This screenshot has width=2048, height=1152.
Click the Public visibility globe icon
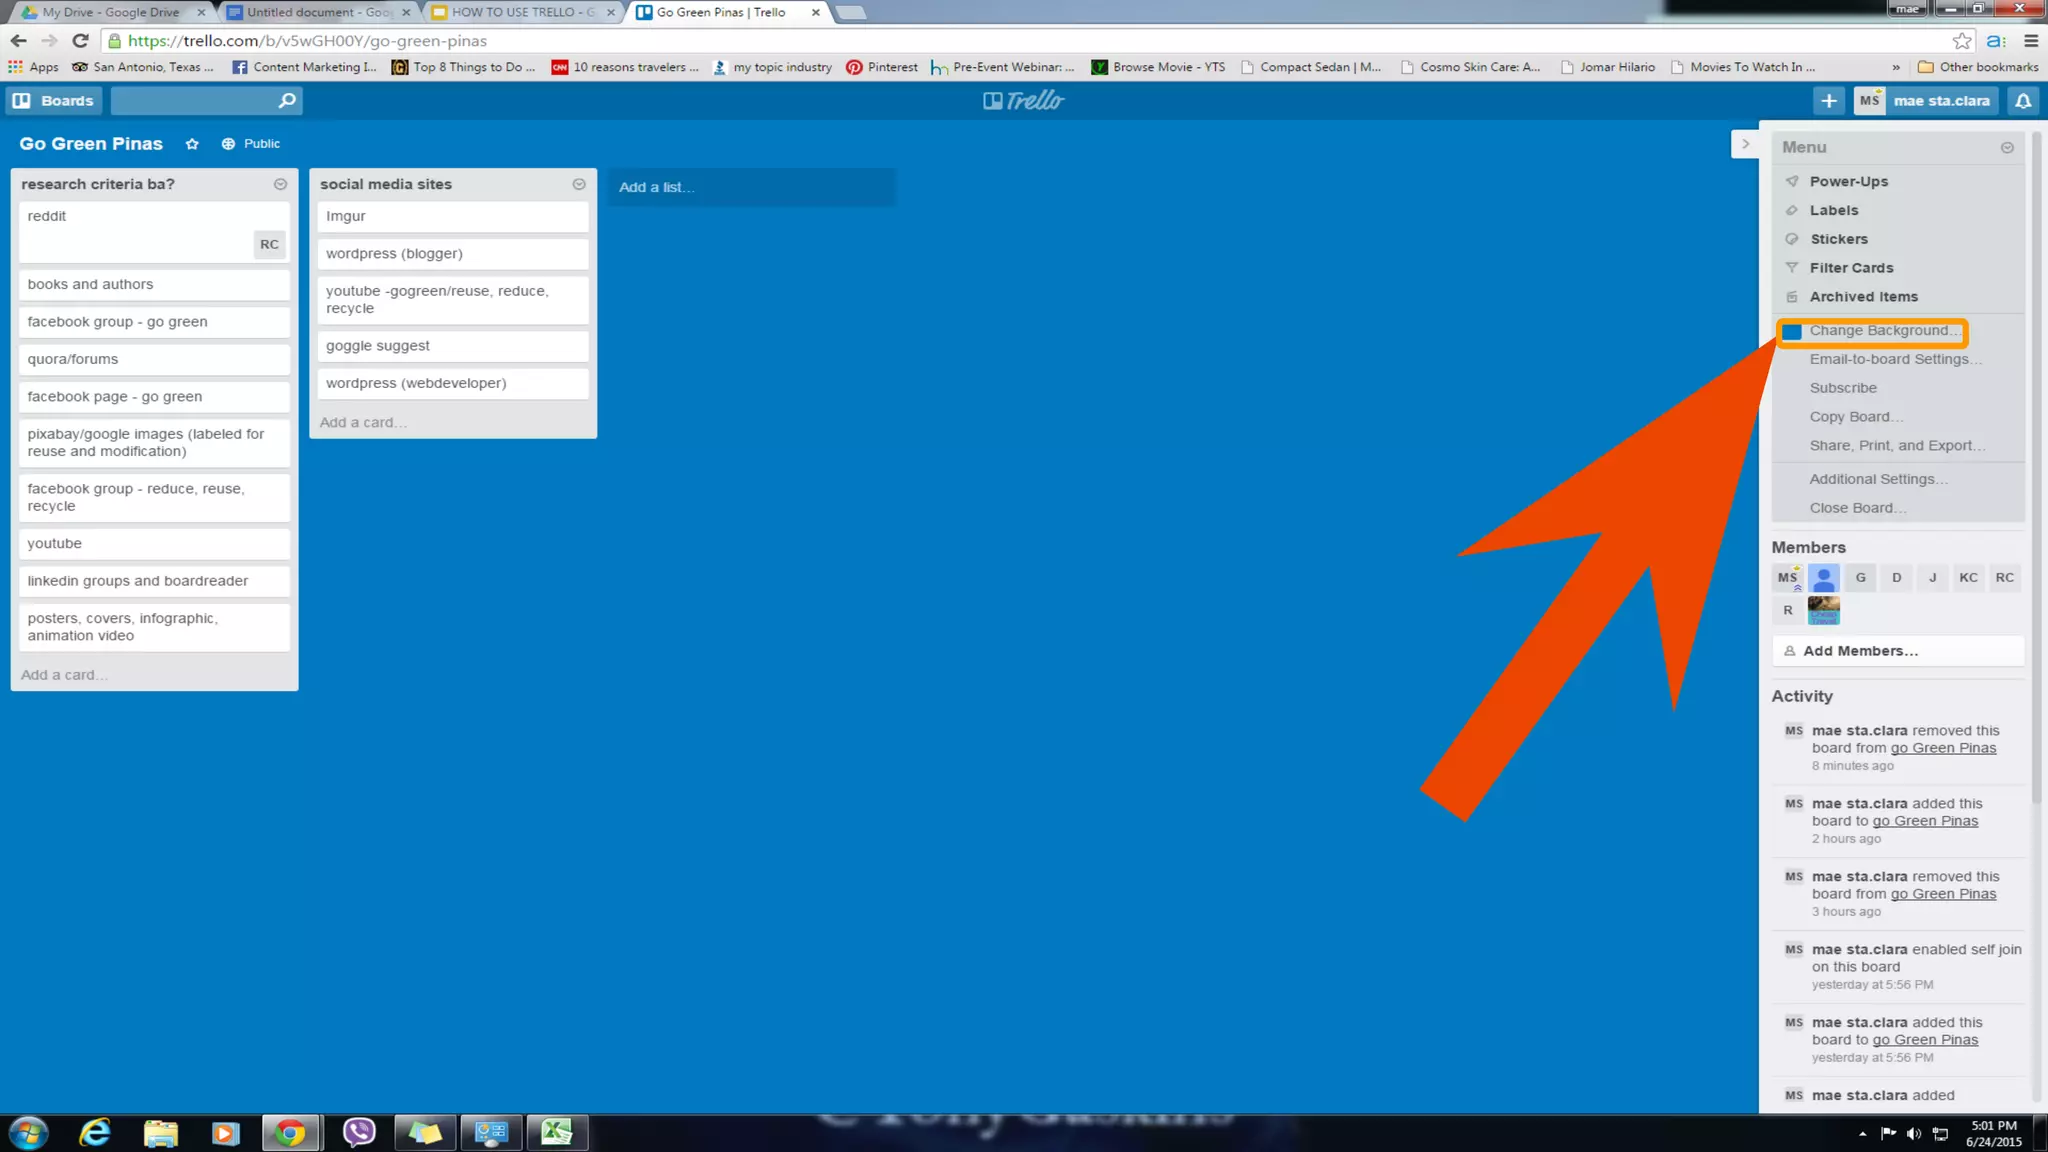pos(228,144)
